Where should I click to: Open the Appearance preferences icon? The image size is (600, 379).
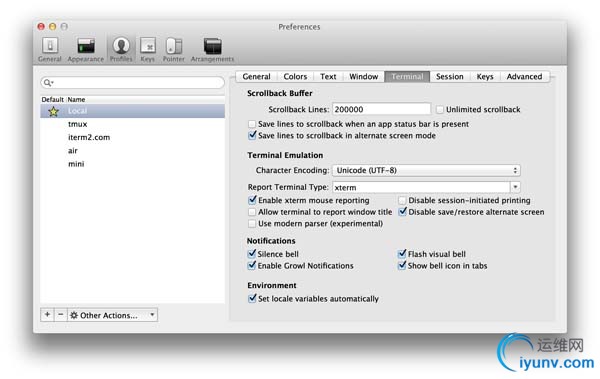point(86,49)
